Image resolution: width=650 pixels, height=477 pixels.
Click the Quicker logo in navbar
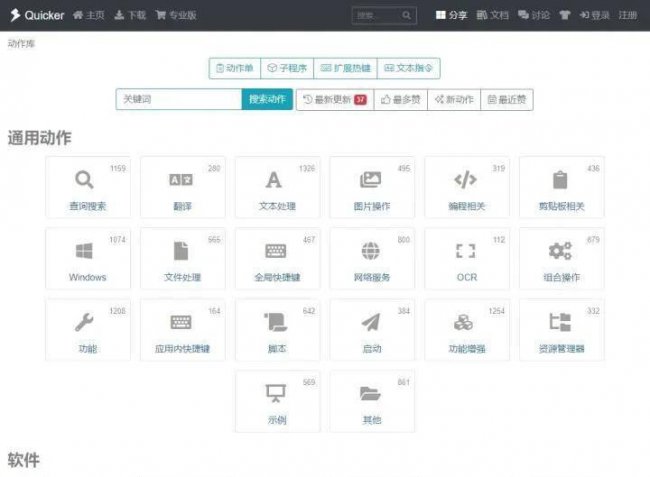(x=37, y=15)
